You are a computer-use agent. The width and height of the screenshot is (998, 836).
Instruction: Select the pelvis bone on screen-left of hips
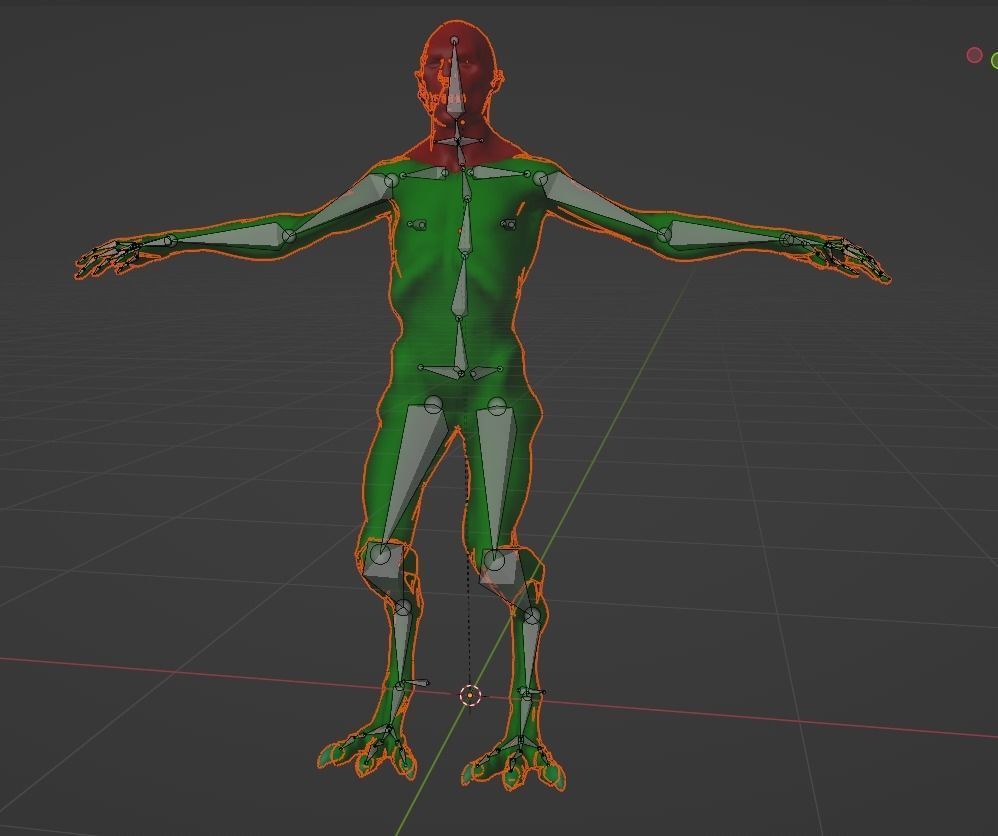[x=440, y=371]
